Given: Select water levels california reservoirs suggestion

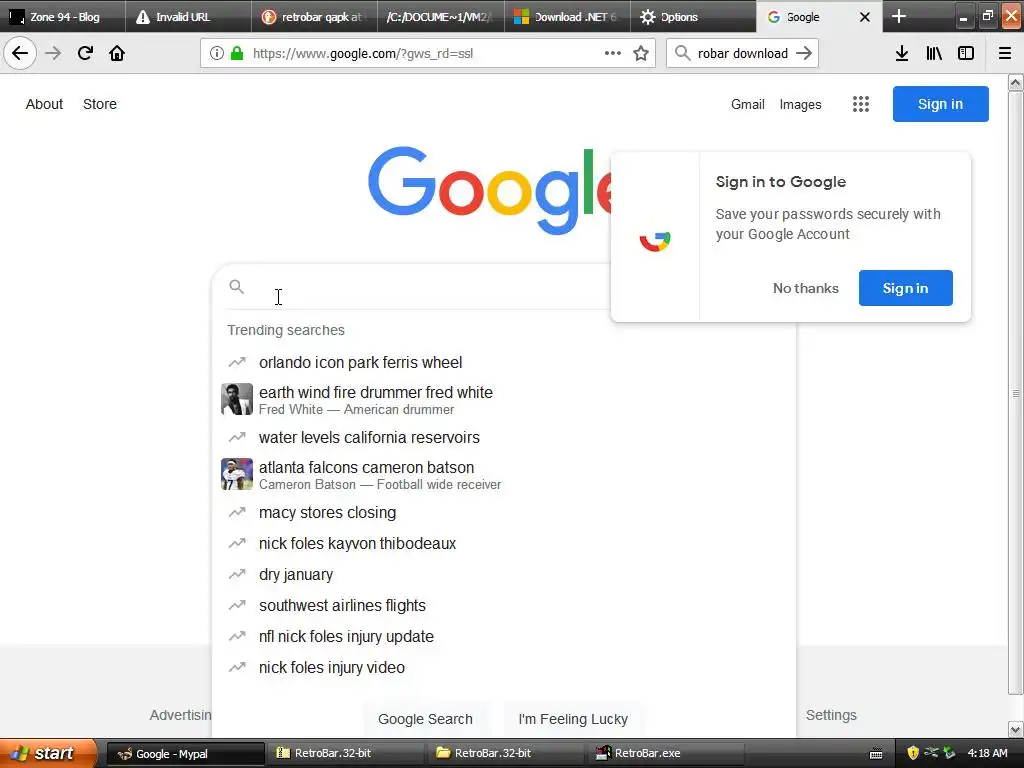Looking at the screenshot, I should click(503, 438).
